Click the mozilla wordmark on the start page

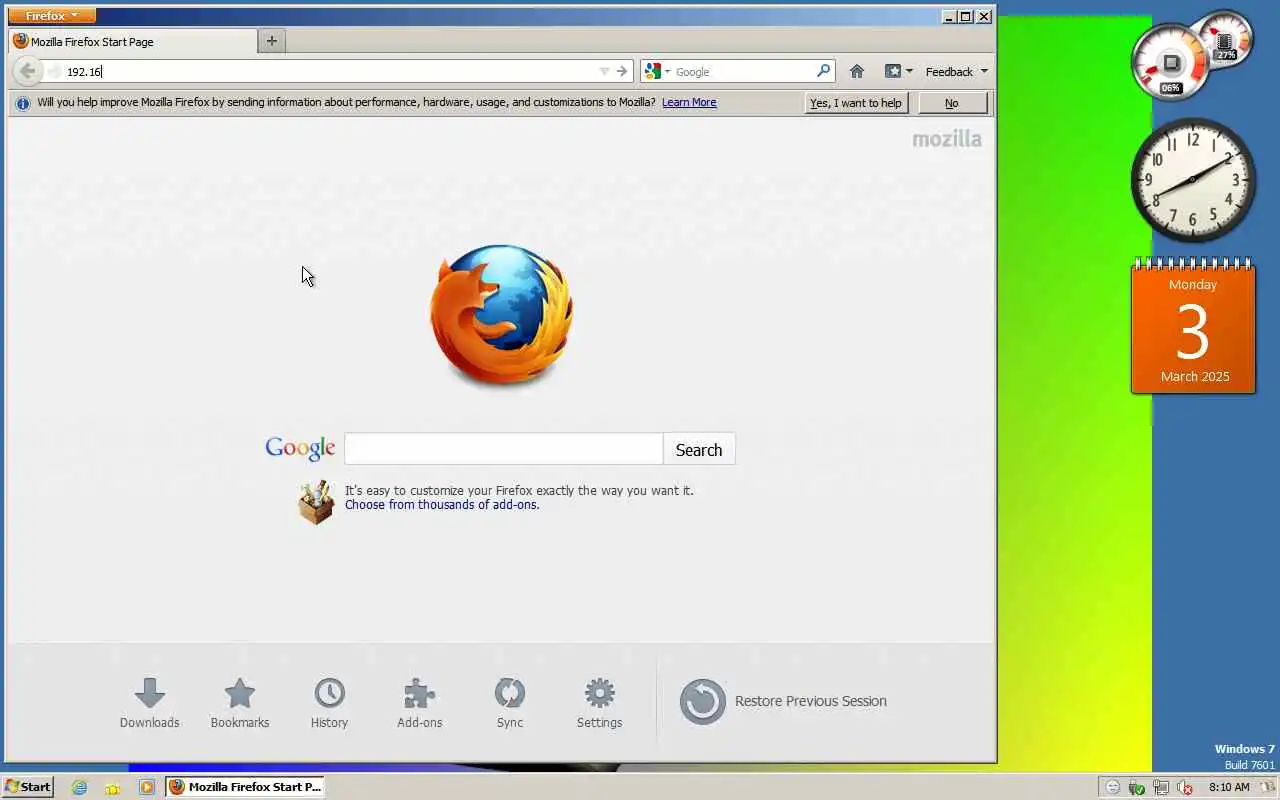(x=947, y=139)
